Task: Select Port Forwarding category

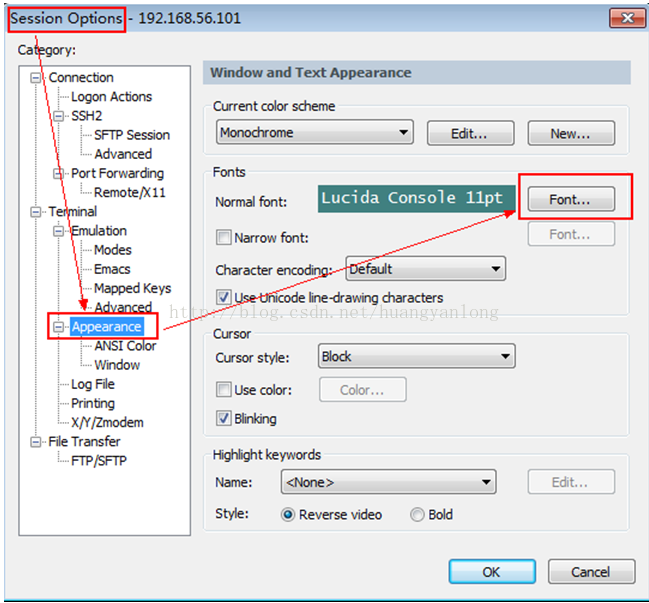Action: (117, 173)
